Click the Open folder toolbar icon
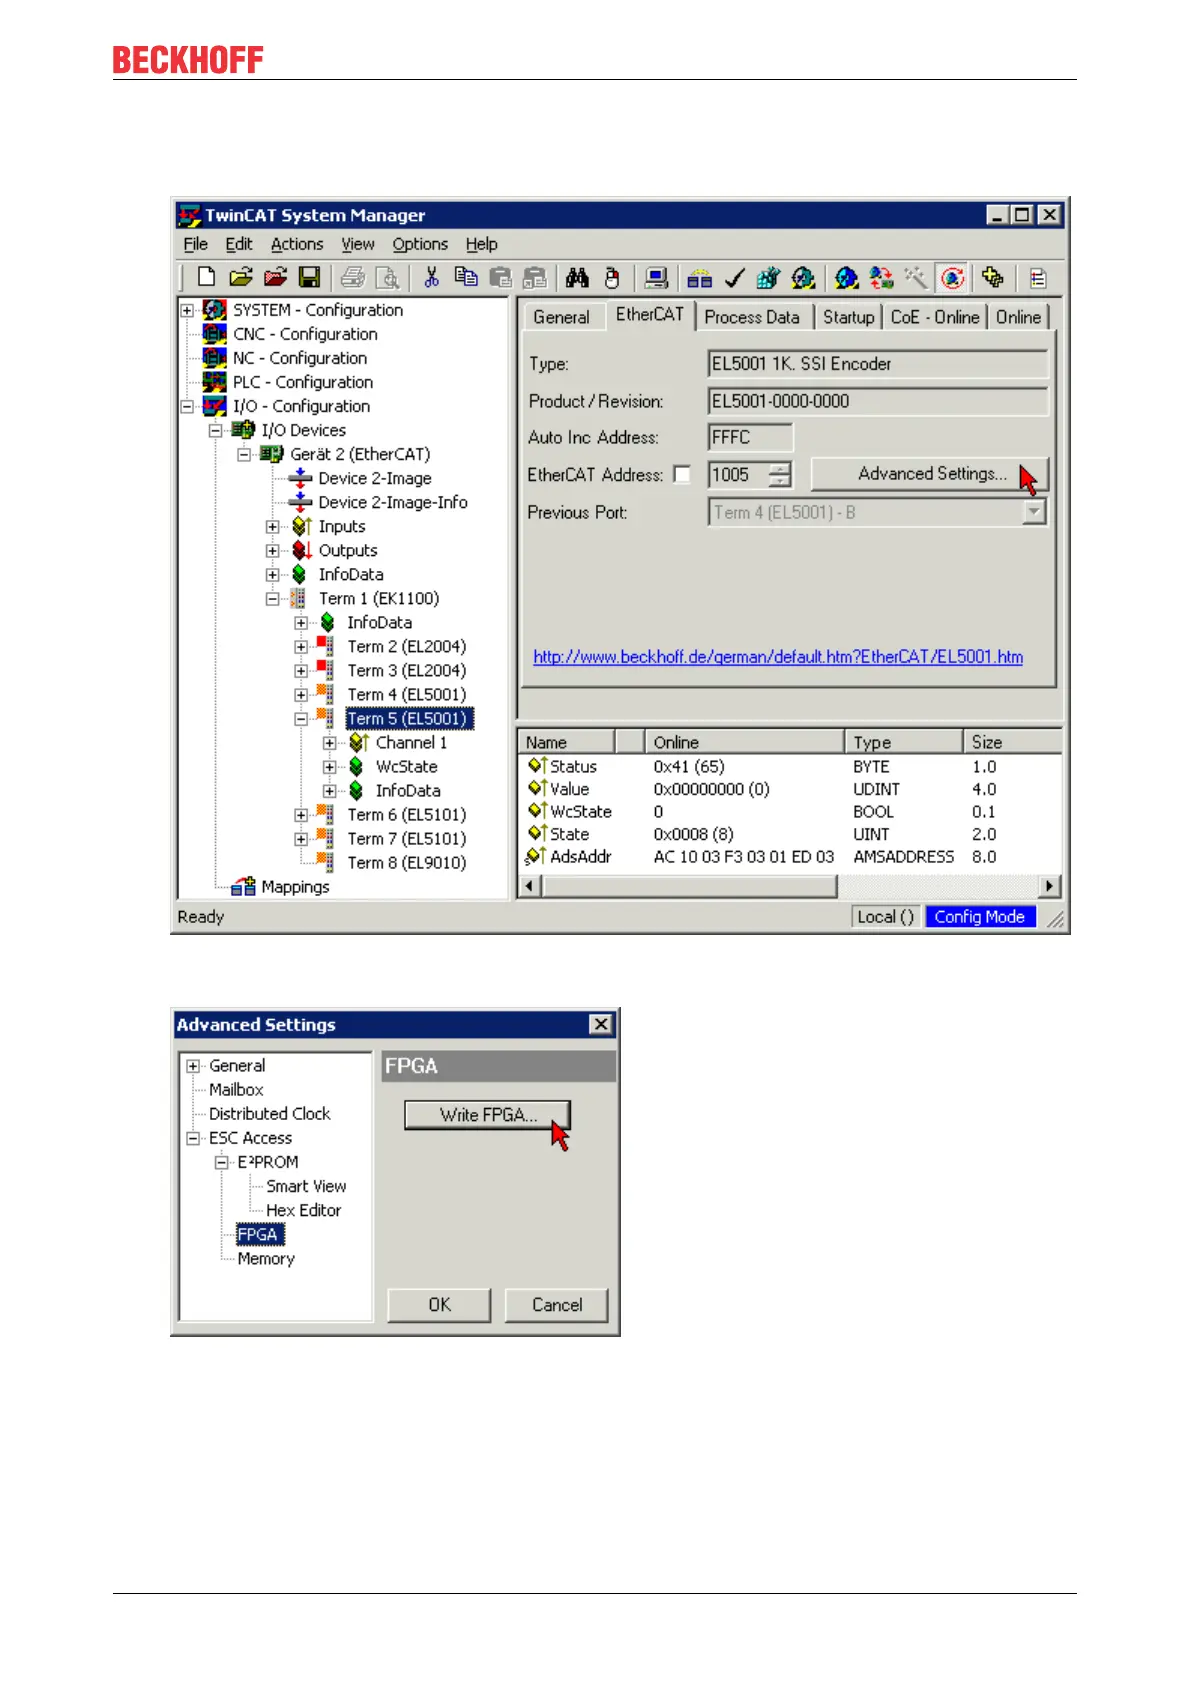1191x1684 pixels. 241,278
